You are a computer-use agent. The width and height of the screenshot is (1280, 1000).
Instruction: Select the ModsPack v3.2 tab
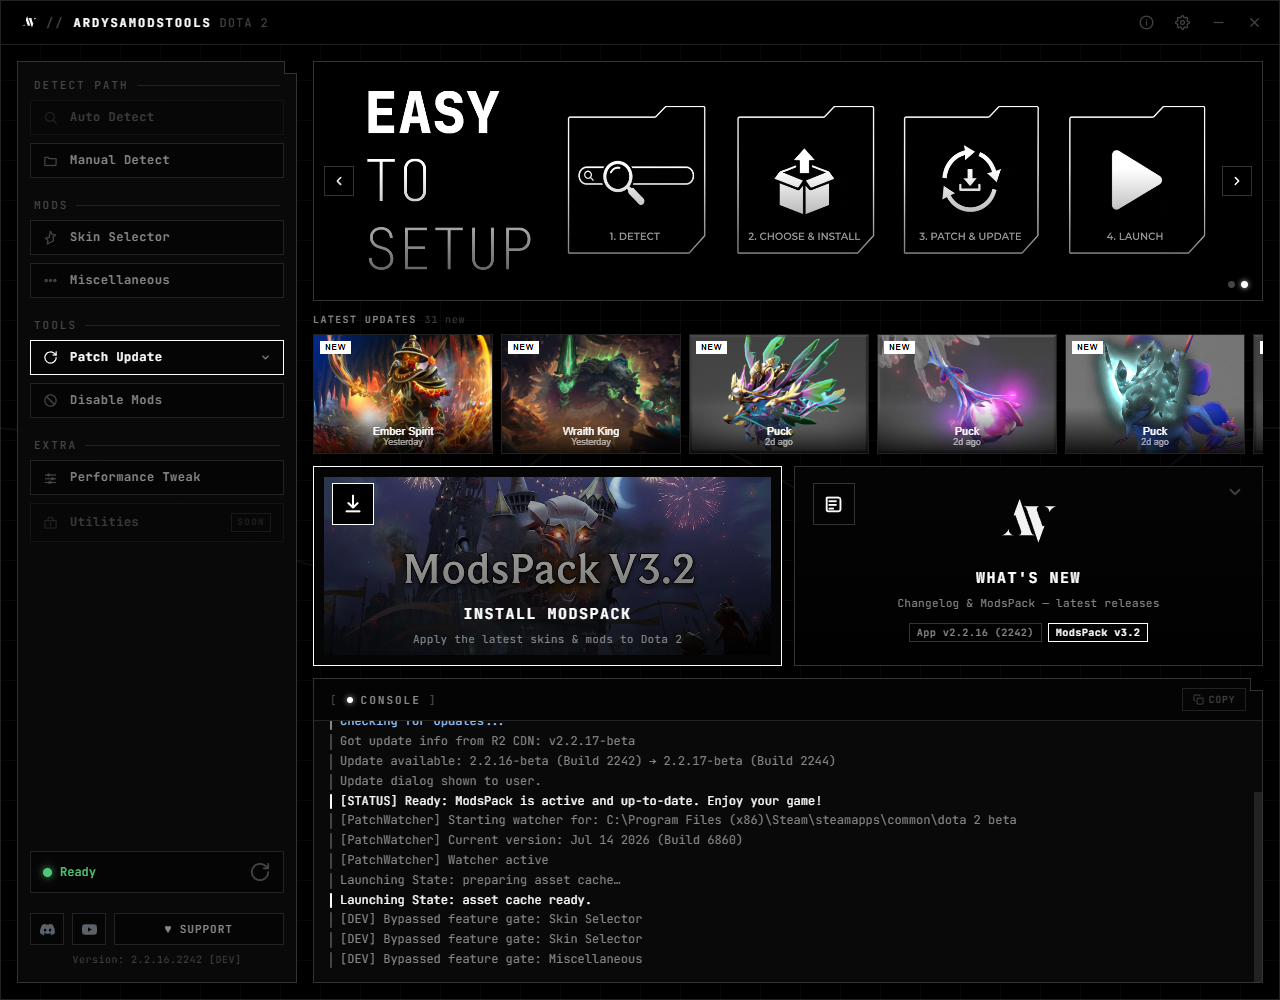pos(1098,633)
